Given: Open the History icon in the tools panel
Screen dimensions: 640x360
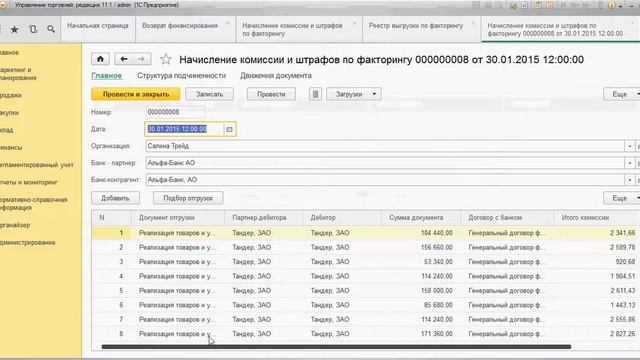Looking at the screenshot, I should coord(33,29).
